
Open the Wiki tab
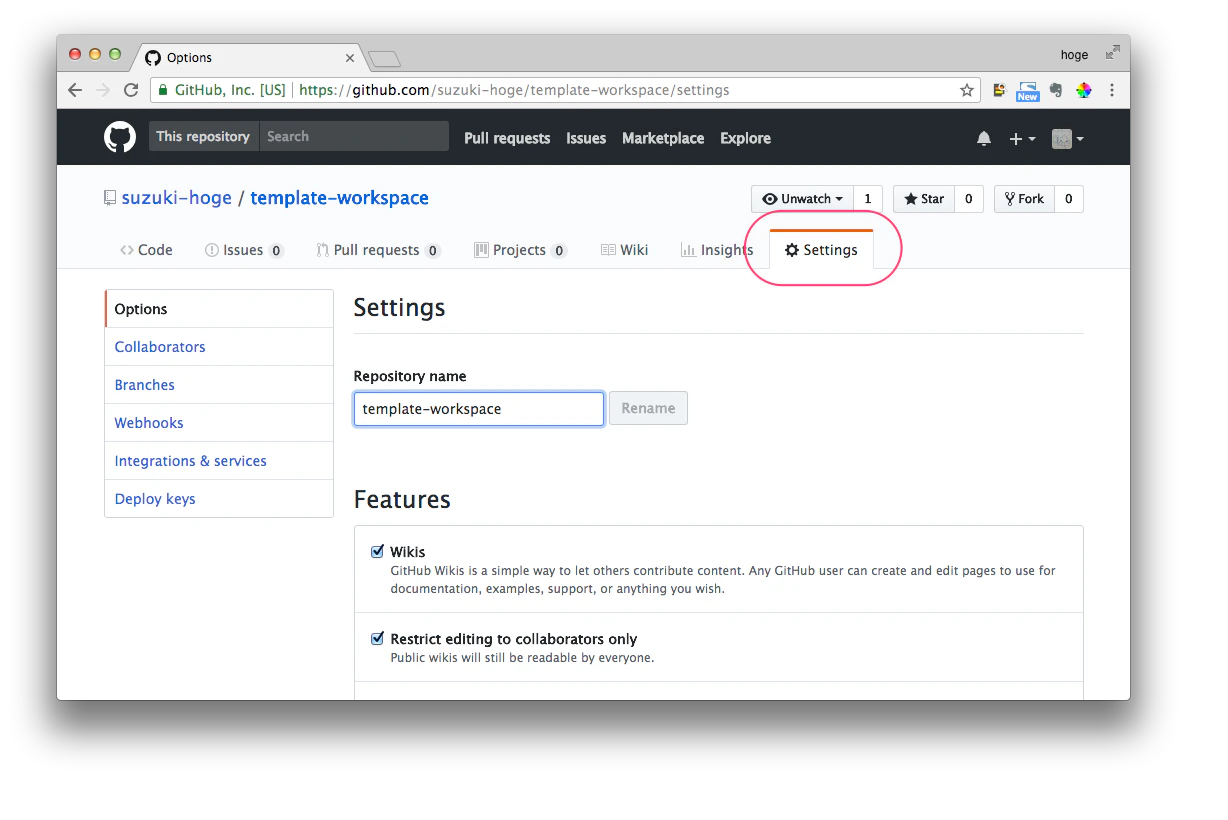pos(624,250)
